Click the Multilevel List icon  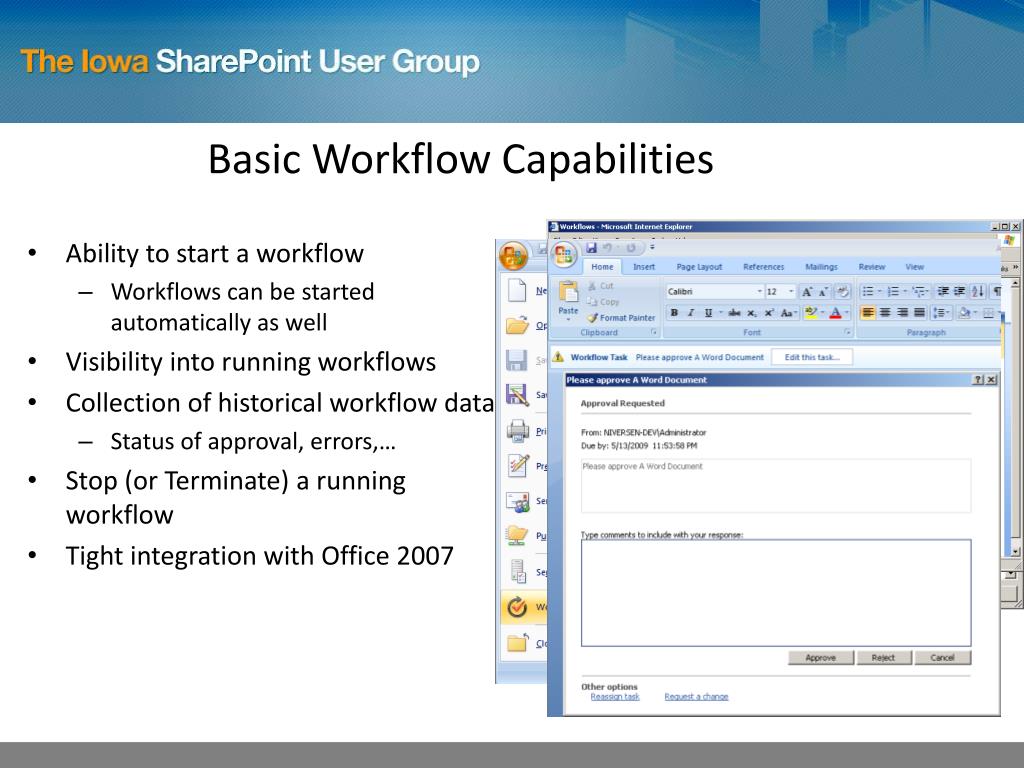(x=919, y=291)
